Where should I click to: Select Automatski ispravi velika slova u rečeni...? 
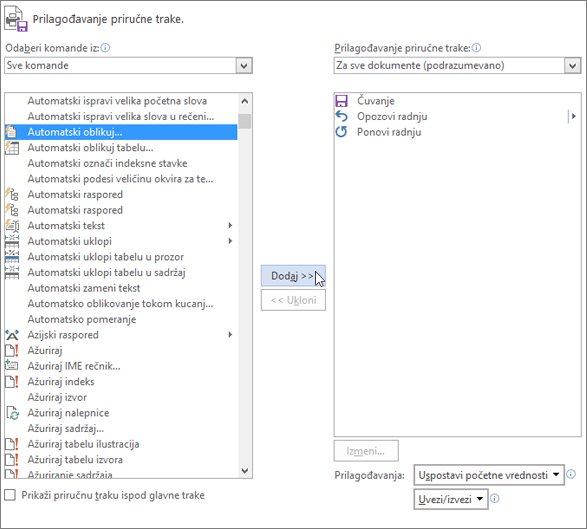point(121,116)
